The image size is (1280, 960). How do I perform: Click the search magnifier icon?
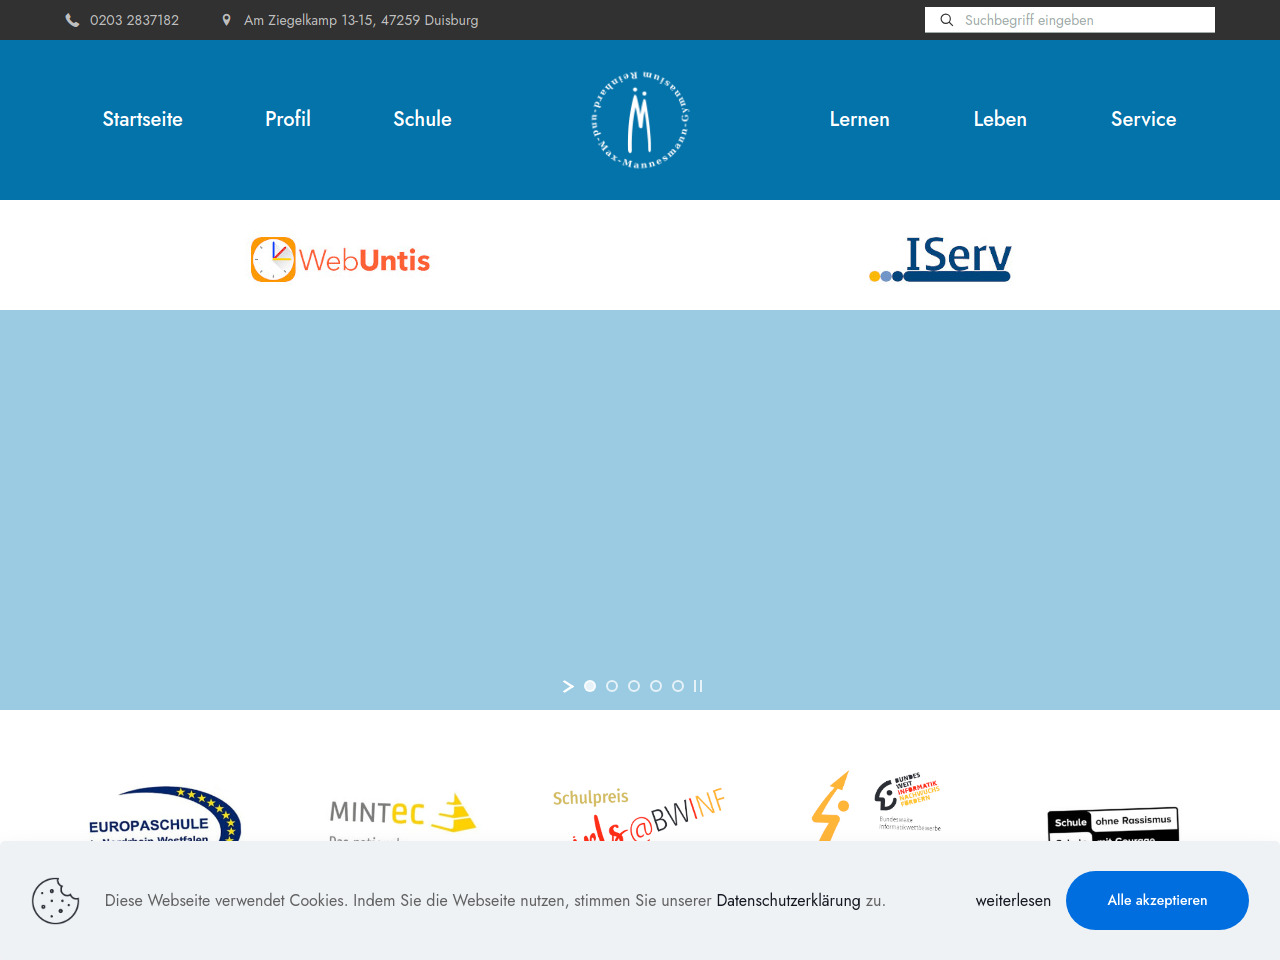click(946, 20)
